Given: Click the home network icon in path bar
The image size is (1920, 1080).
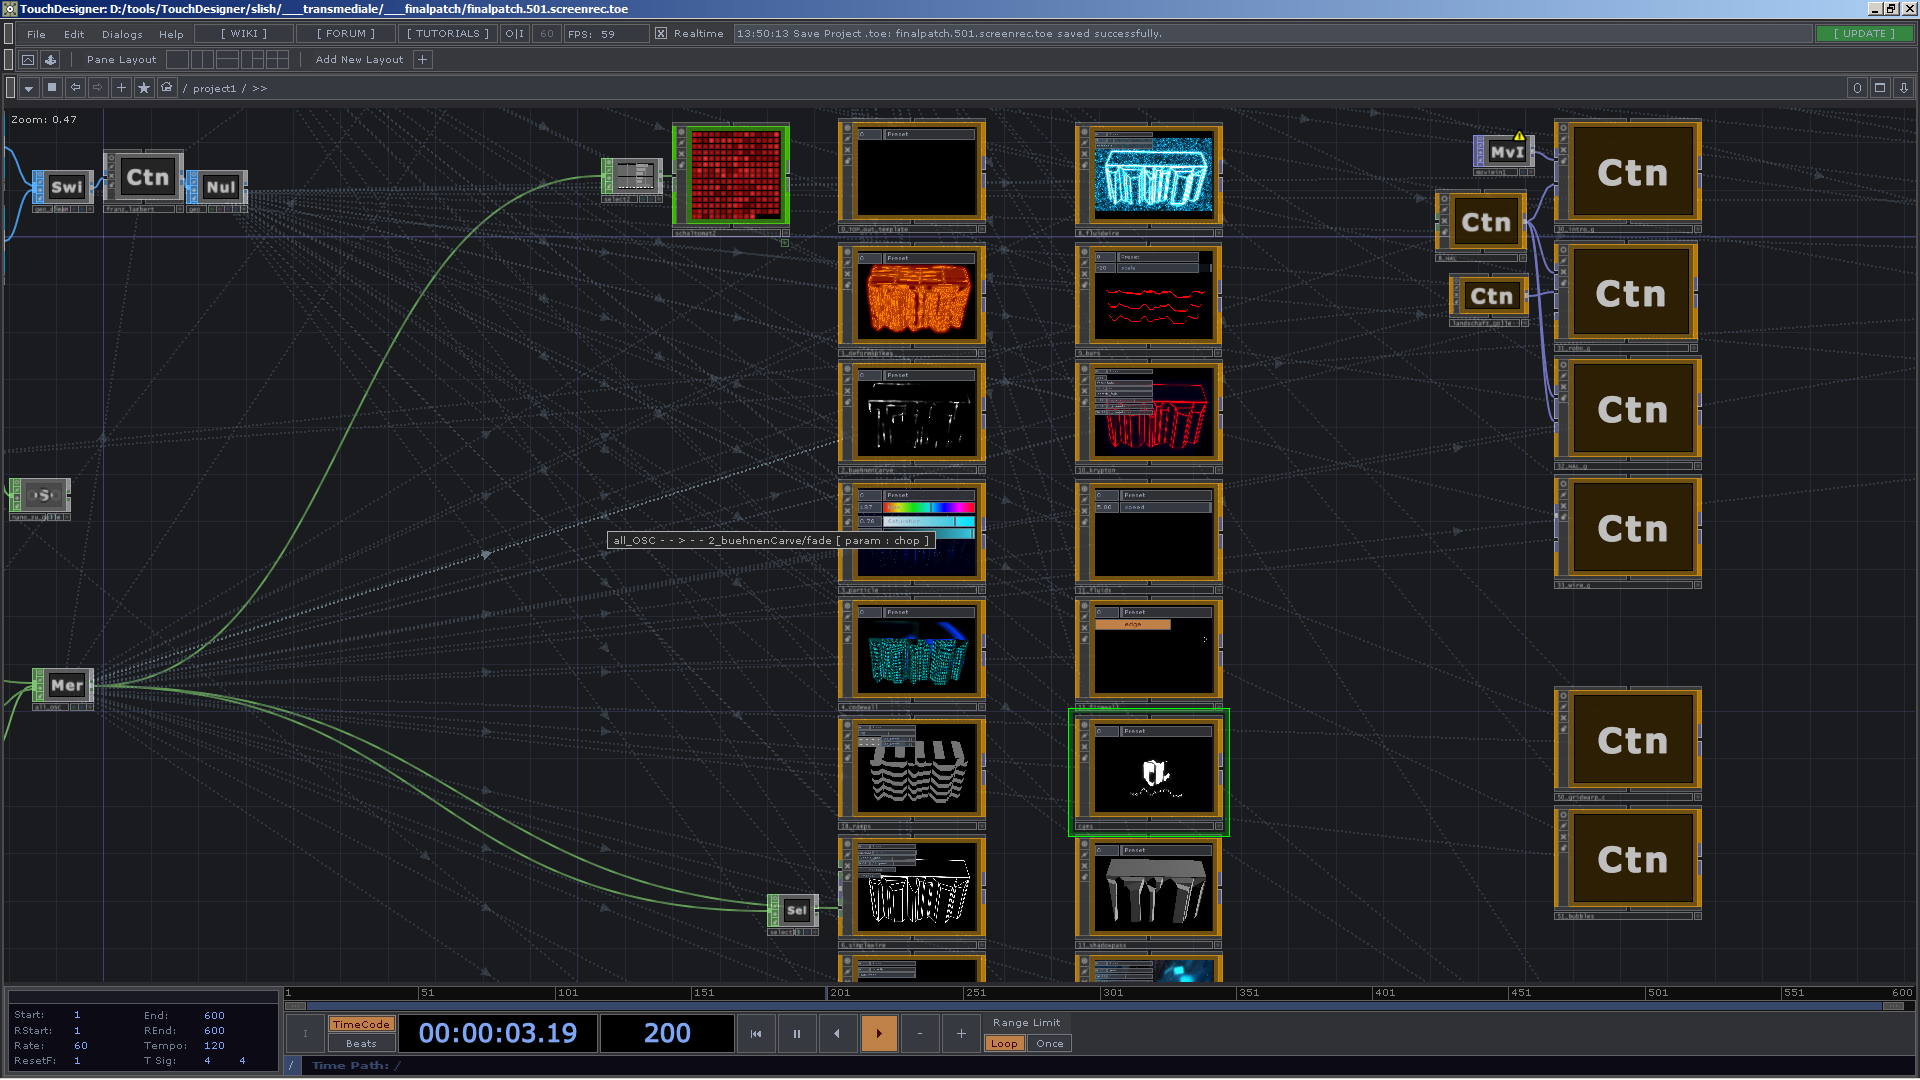Looking at the screenshot, I should [167, 88].
